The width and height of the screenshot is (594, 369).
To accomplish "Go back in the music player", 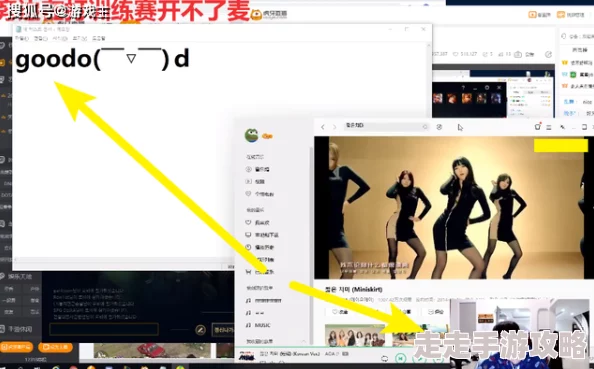I will click(x=323, y=127).
